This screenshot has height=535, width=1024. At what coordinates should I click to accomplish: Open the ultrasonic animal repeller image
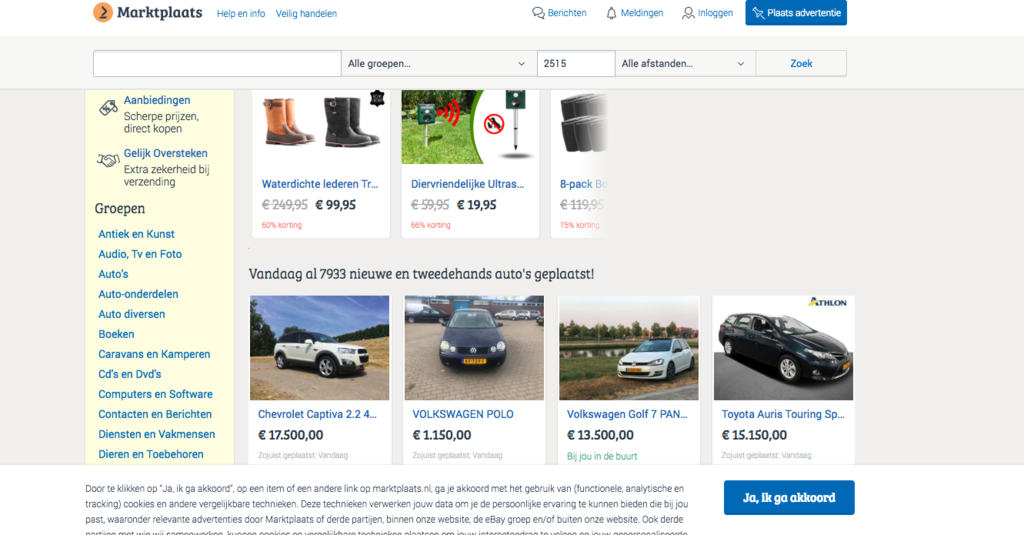click(470, 127)
